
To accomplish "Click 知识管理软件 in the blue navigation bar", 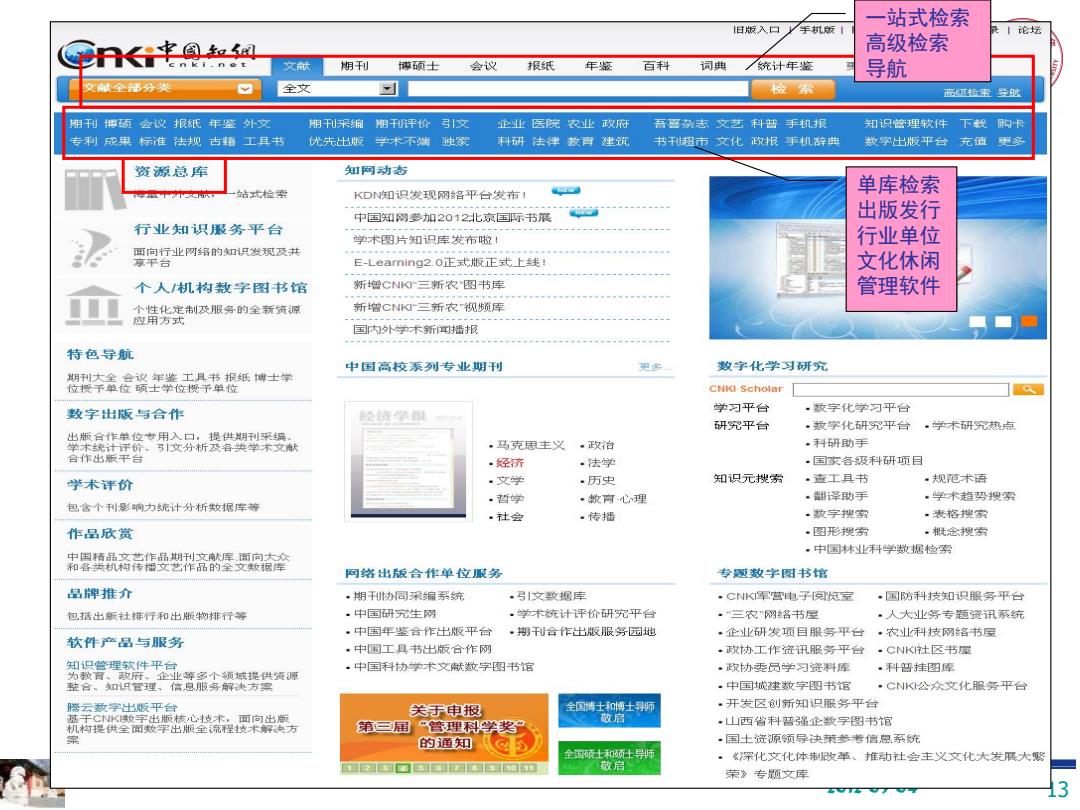I will [x=906, y=123].
